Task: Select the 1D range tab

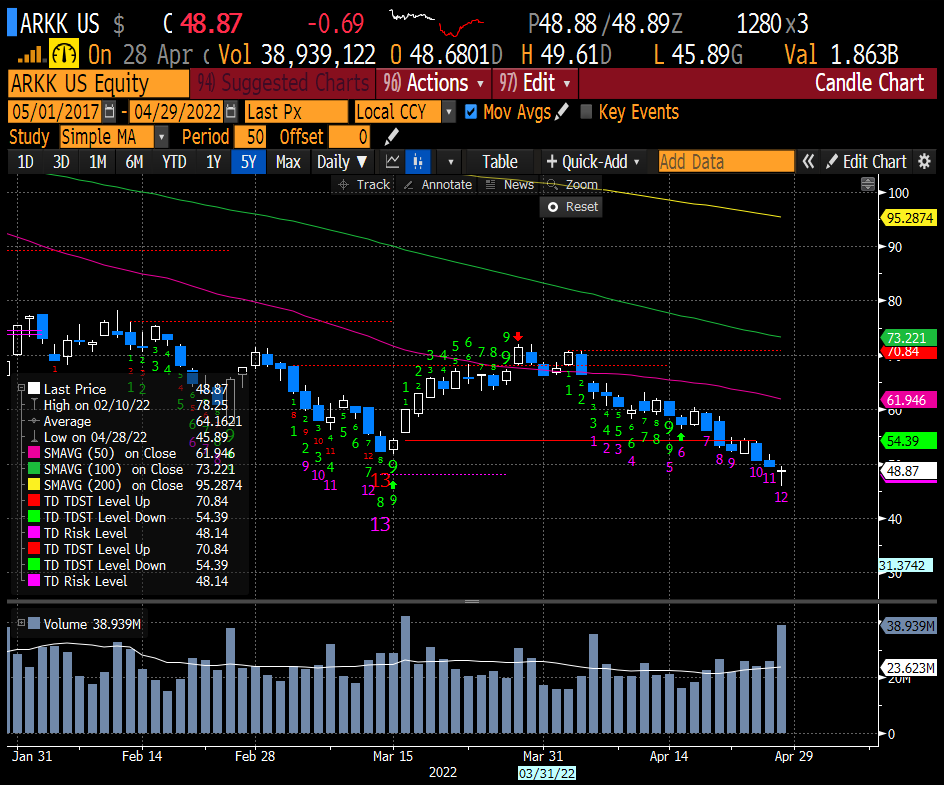Action: [x=25, y=162]
